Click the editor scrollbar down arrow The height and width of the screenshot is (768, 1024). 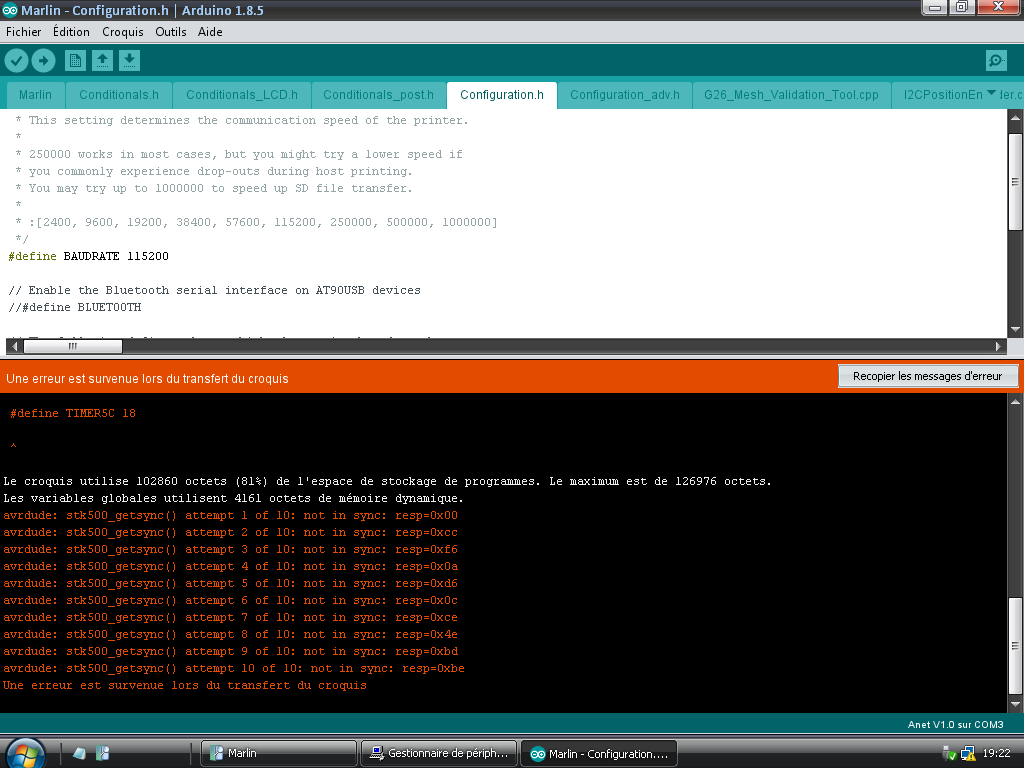(x=1015, y=330)
